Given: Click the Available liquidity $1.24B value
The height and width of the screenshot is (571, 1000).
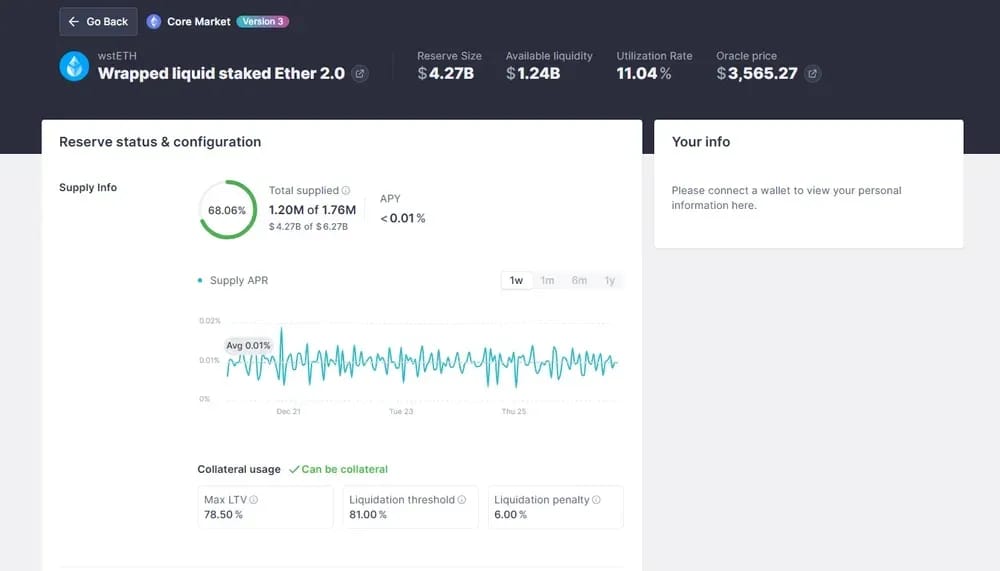Looking at the screenshot, I should click(533, 74).
